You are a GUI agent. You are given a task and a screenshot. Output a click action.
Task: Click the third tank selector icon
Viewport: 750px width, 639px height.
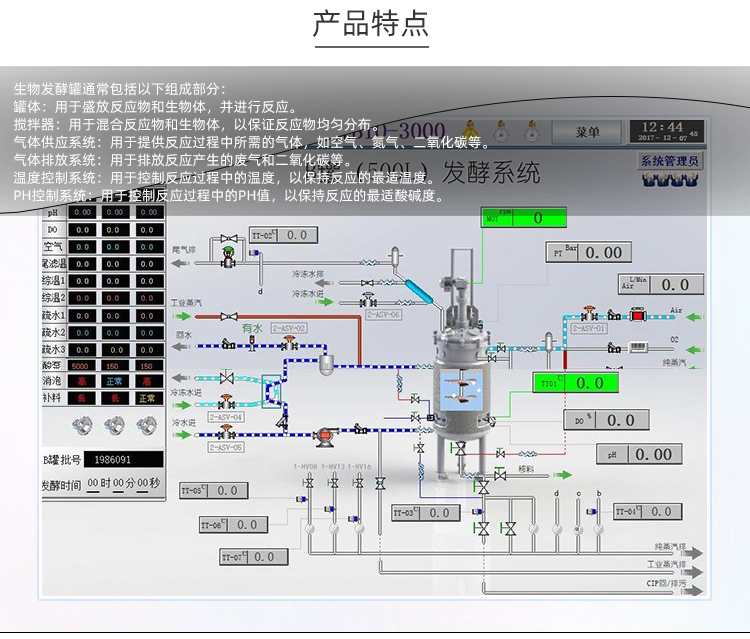pyautogui.click(x=147, y=425)
